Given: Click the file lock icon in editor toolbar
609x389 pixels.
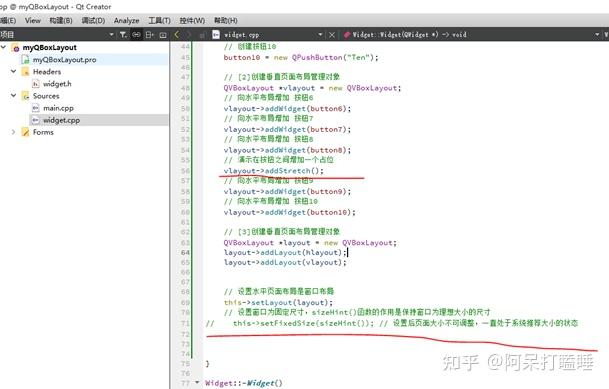Looking at the screenshot, I should tap(202, 35).
